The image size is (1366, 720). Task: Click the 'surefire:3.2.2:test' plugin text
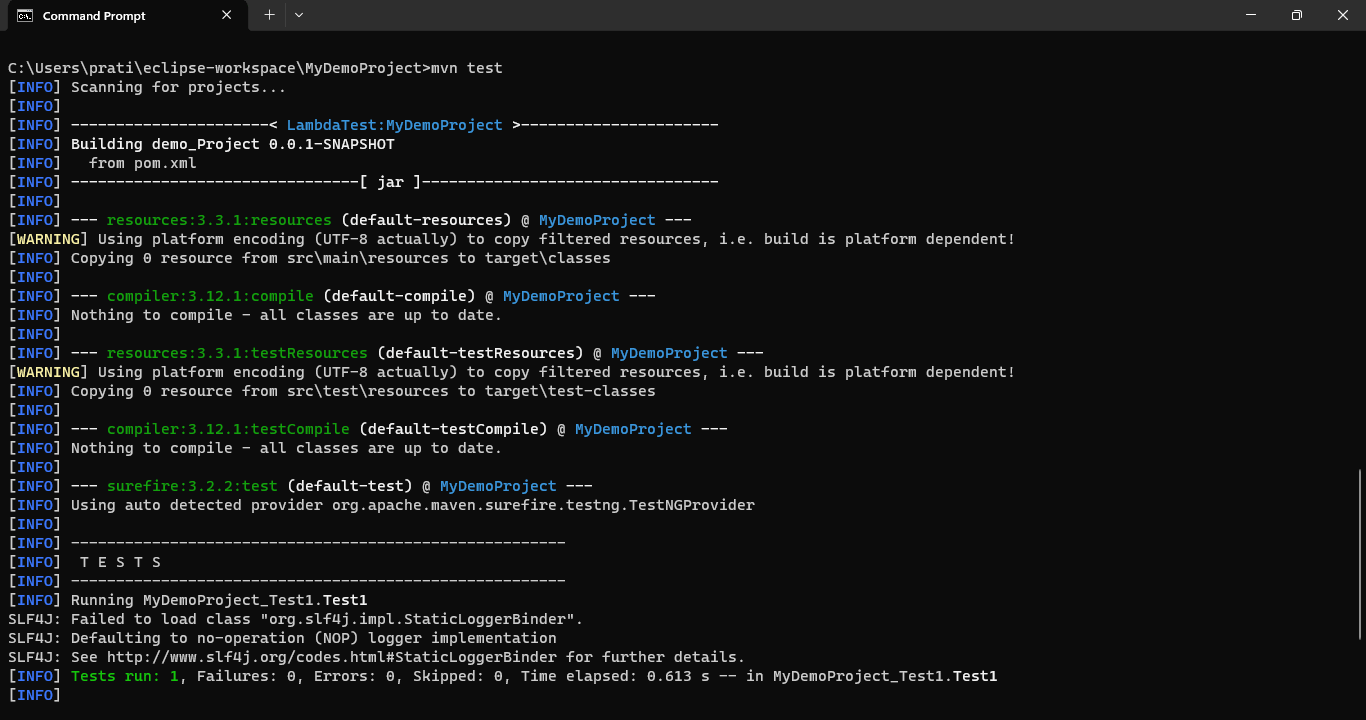coord(192,486)
